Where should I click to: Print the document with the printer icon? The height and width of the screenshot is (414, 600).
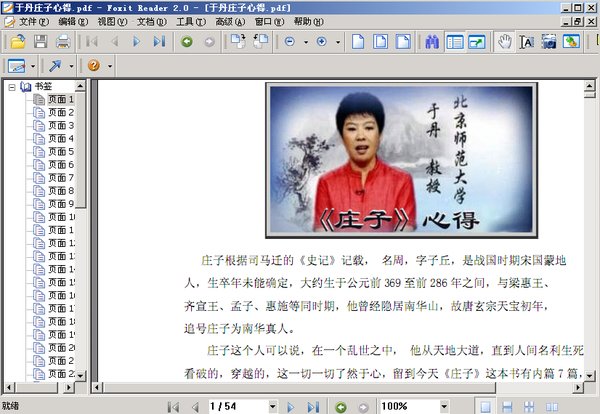pos(63,41)
